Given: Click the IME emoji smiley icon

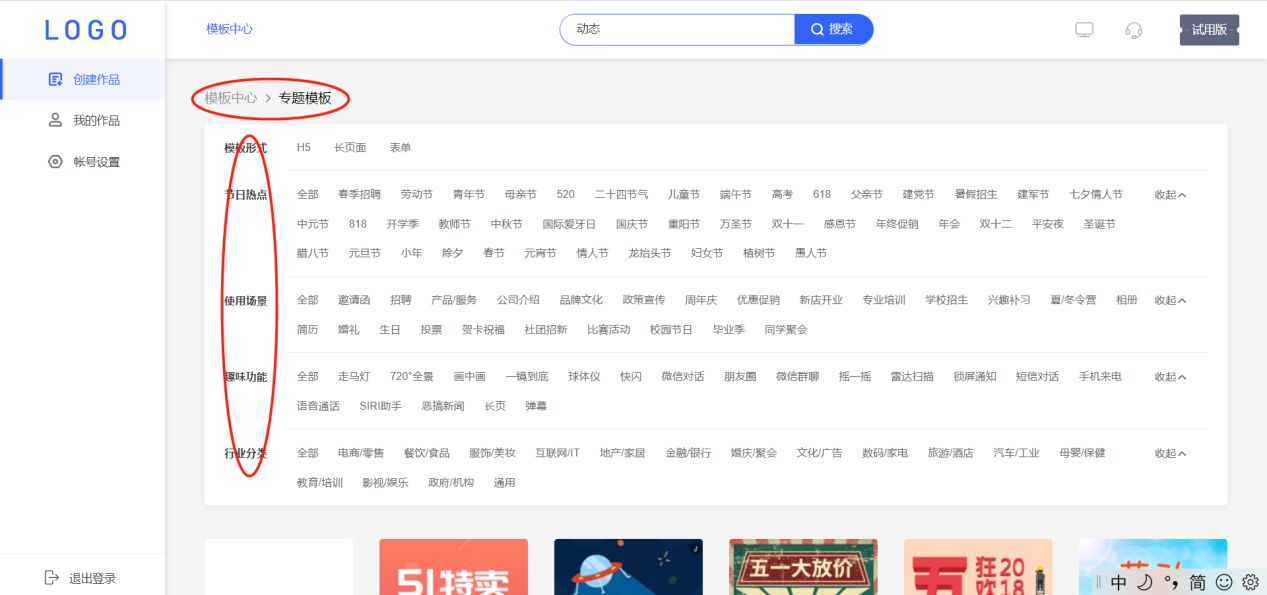Looking at the screenshot, I should coord(1224,581).
